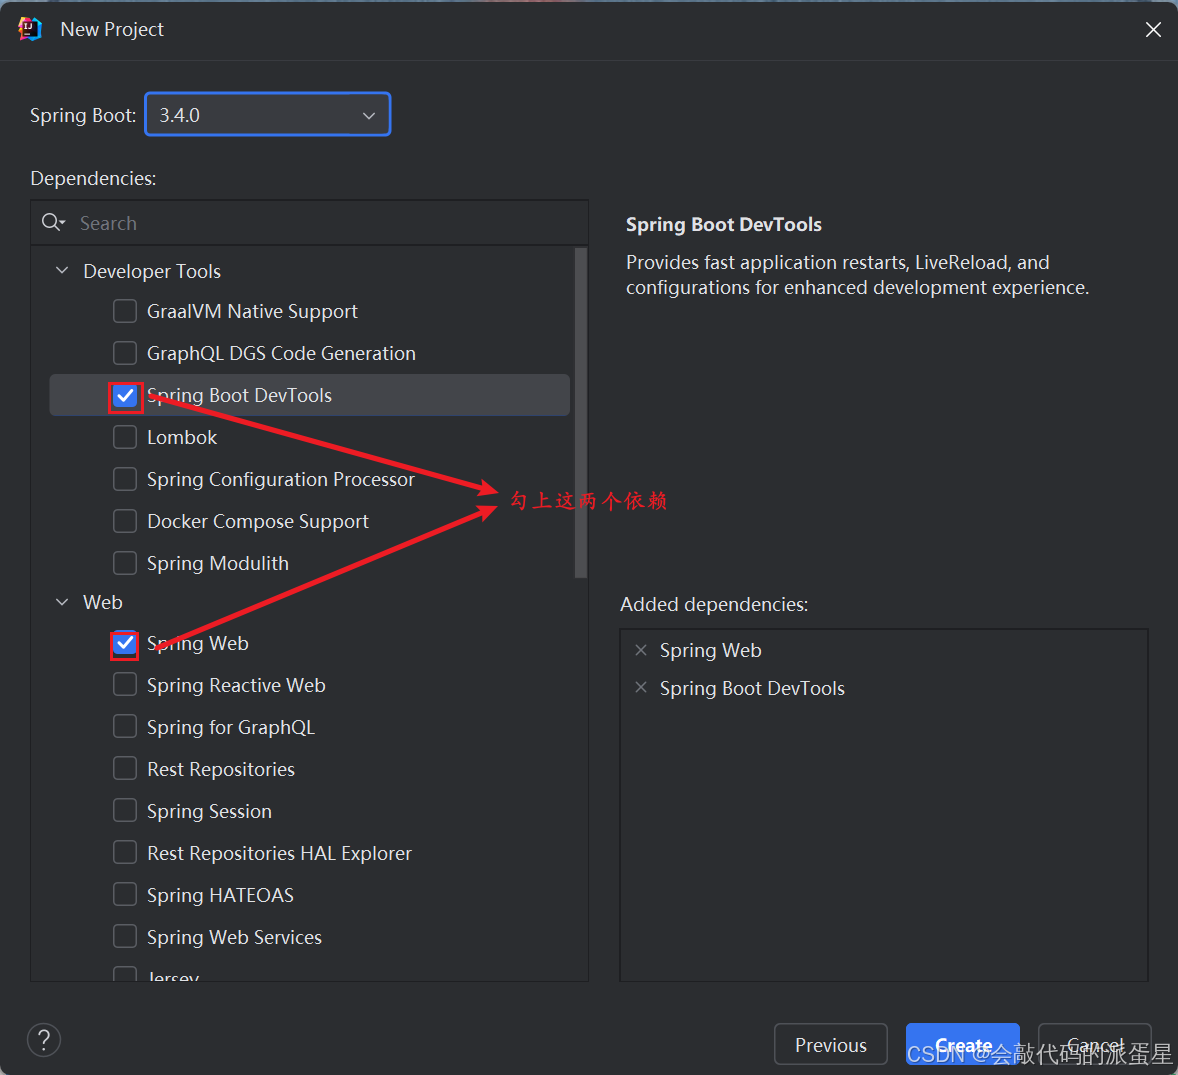Remove Spring Boot DevTools from added dependencies

point(641,687)
